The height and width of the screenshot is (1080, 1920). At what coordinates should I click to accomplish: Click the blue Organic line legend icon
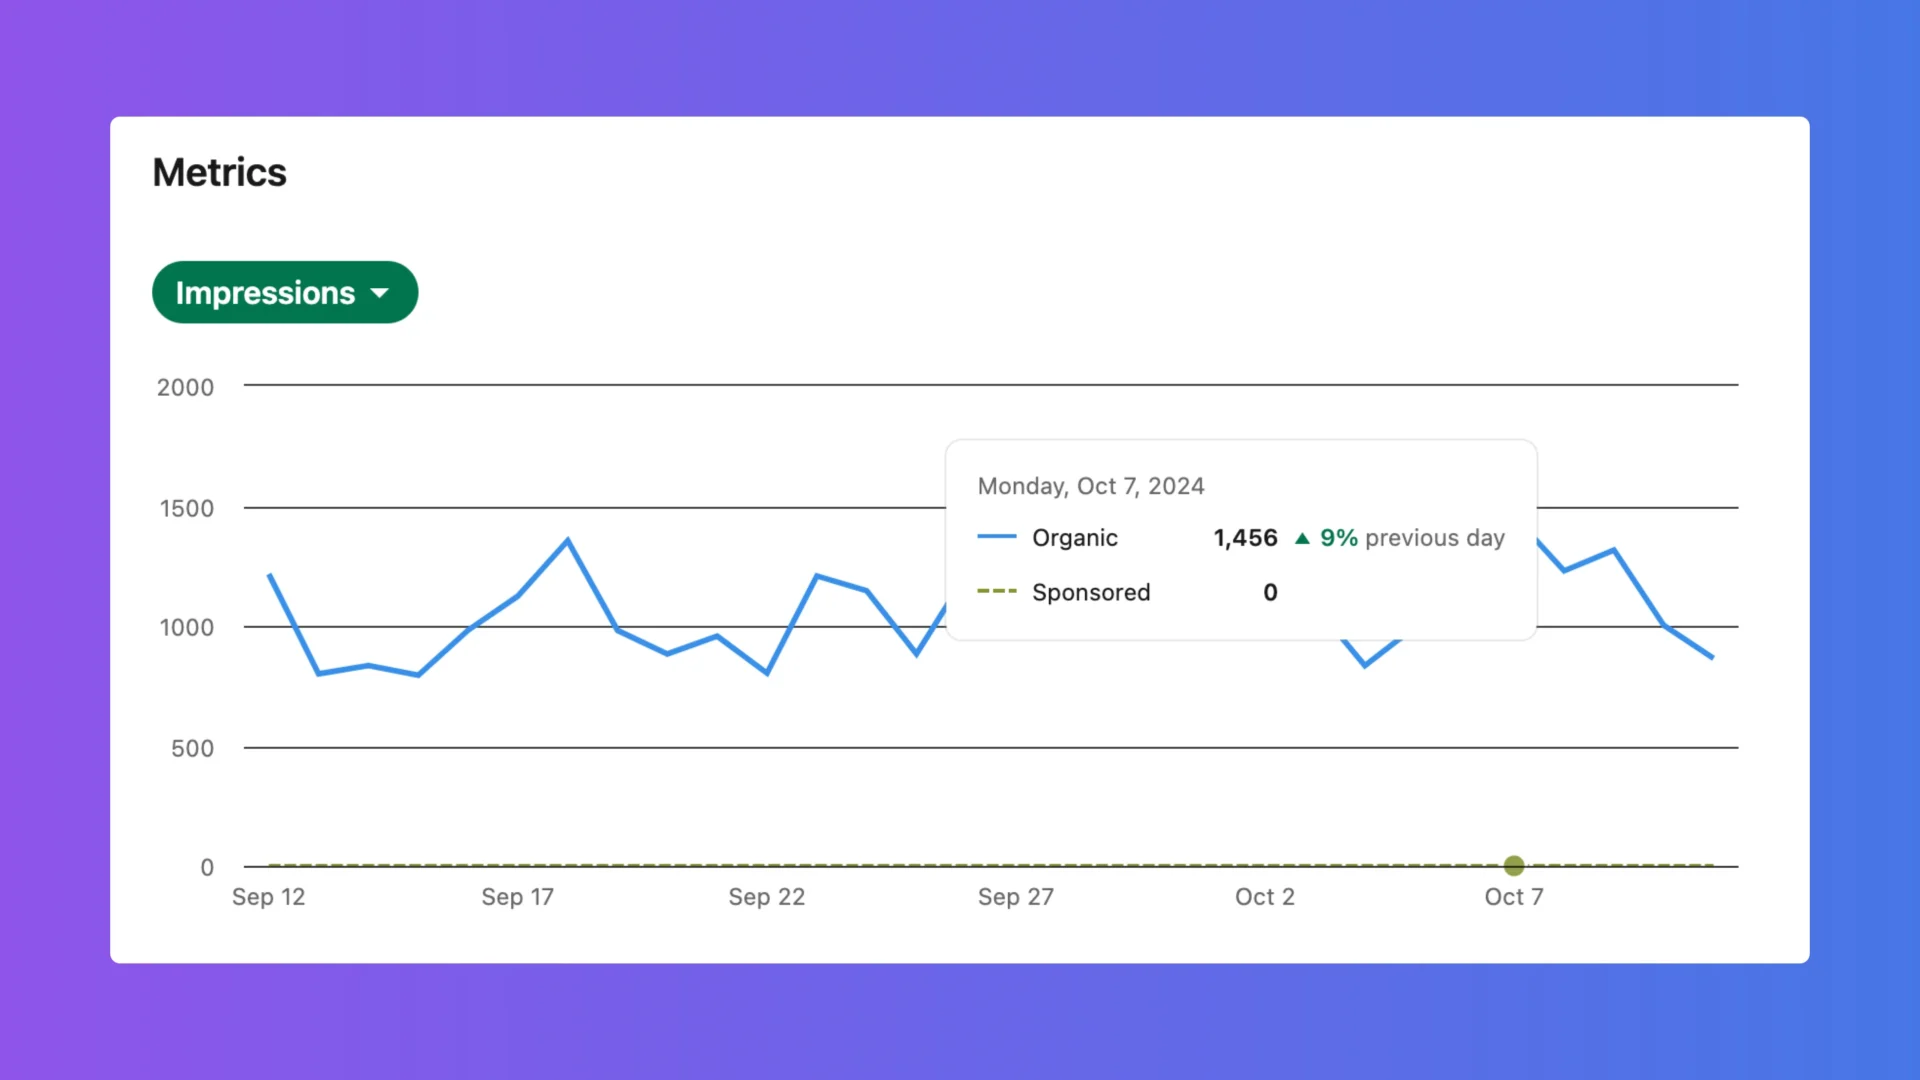(996, 537)
